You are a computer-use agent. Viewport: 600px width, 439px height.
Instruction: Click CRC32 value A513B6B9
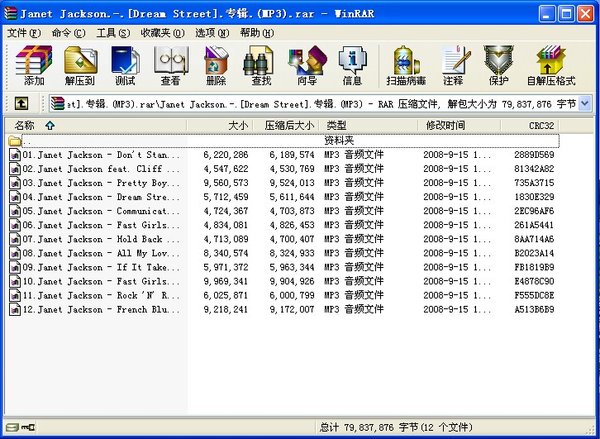pyautogui.click(x=534, y=310)
